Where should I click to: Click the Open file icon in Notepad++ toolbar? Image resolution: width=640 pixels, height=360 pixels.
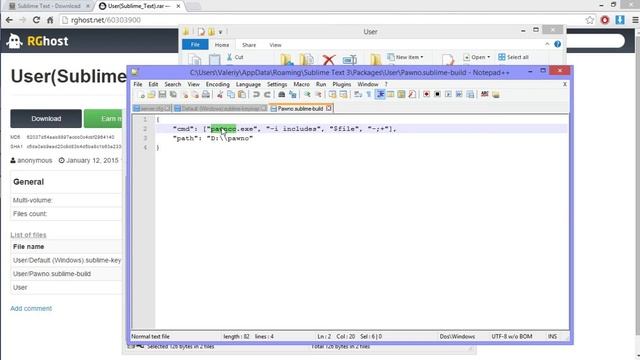pos(151,95)
